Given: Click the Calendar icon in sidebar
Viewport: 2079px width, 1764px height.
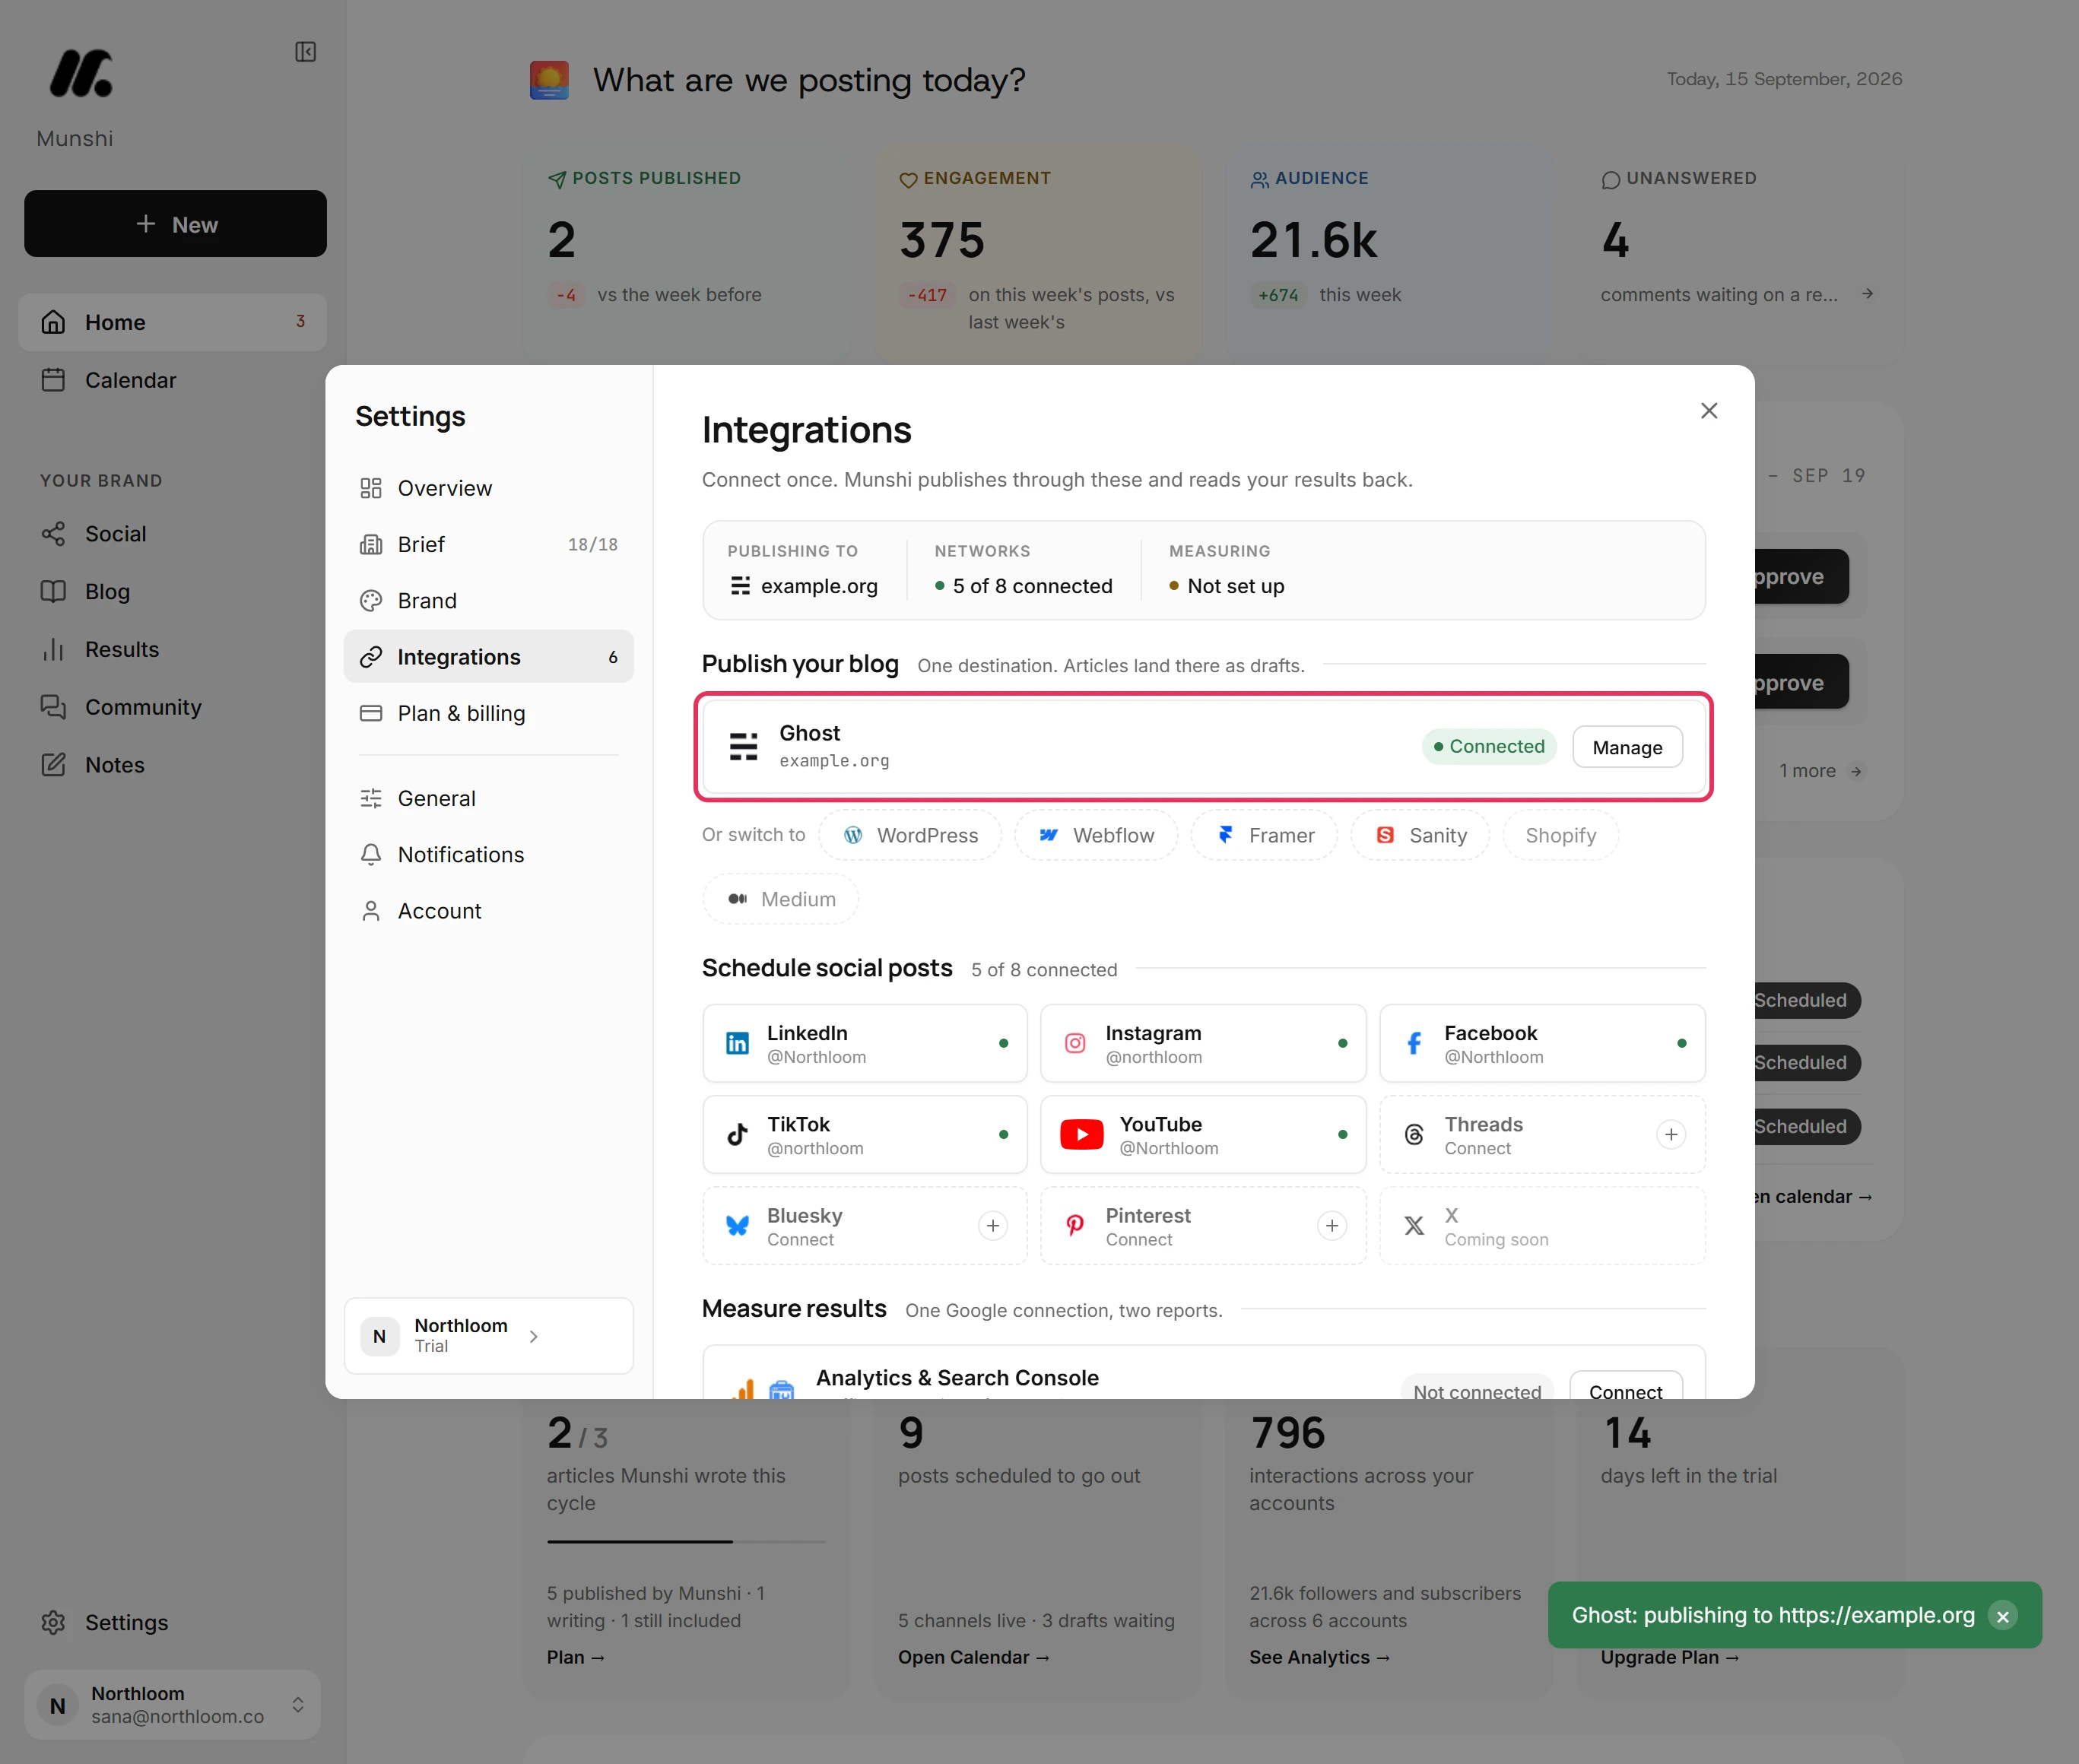Looking at the screenshot, I should pos(53,380).
